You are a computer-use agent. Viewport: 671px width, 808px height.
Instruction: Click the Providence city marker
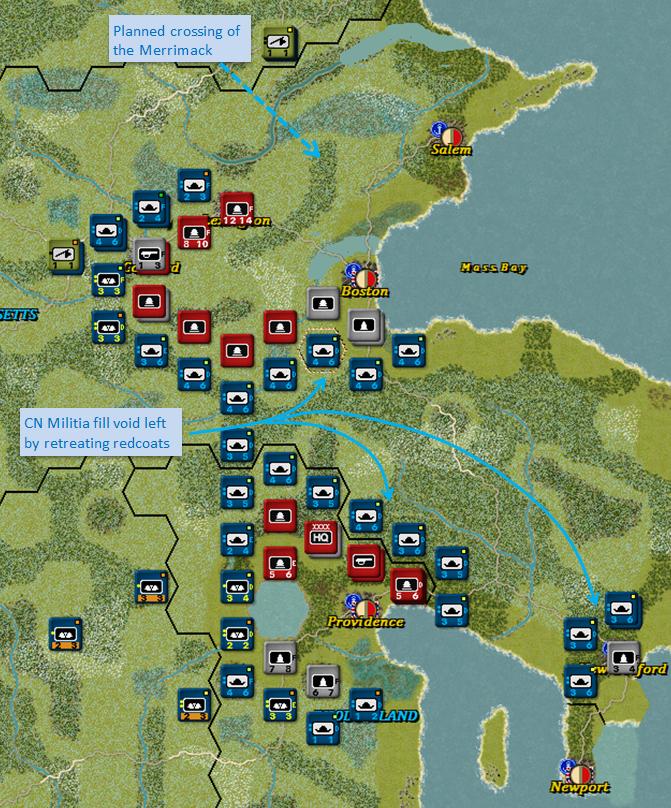365,609
